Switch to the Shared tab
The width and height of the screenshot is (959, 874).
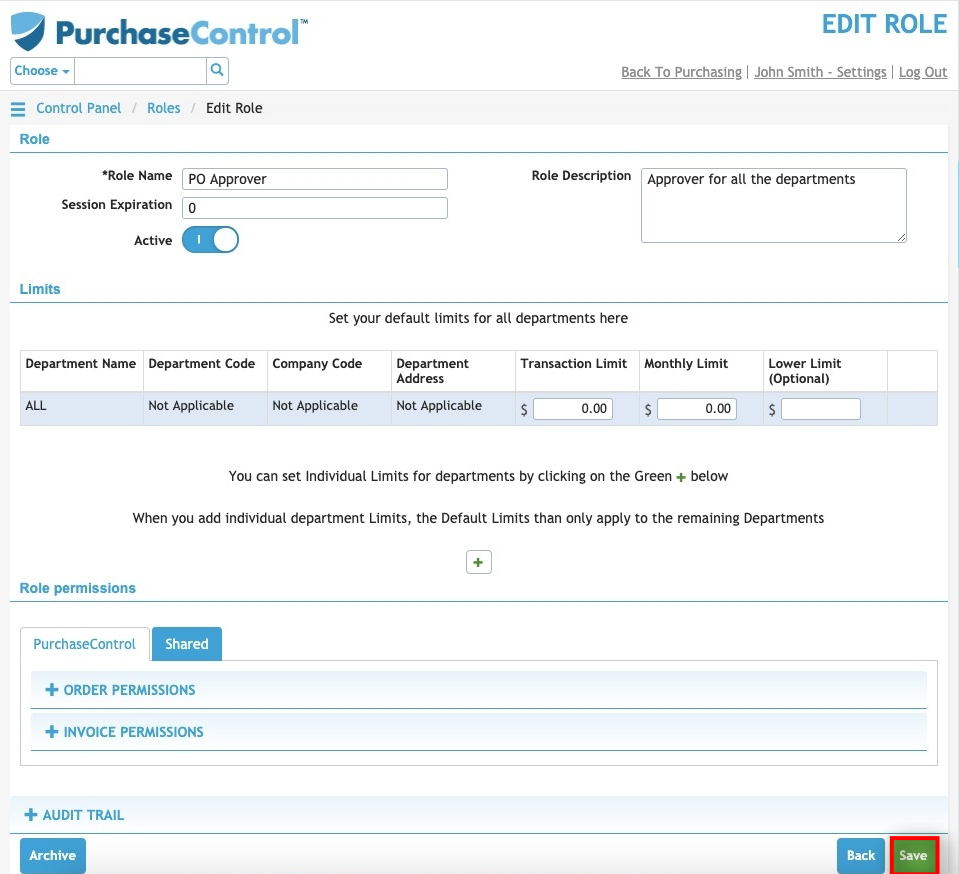pyautogui.click(x=187, y=644)
